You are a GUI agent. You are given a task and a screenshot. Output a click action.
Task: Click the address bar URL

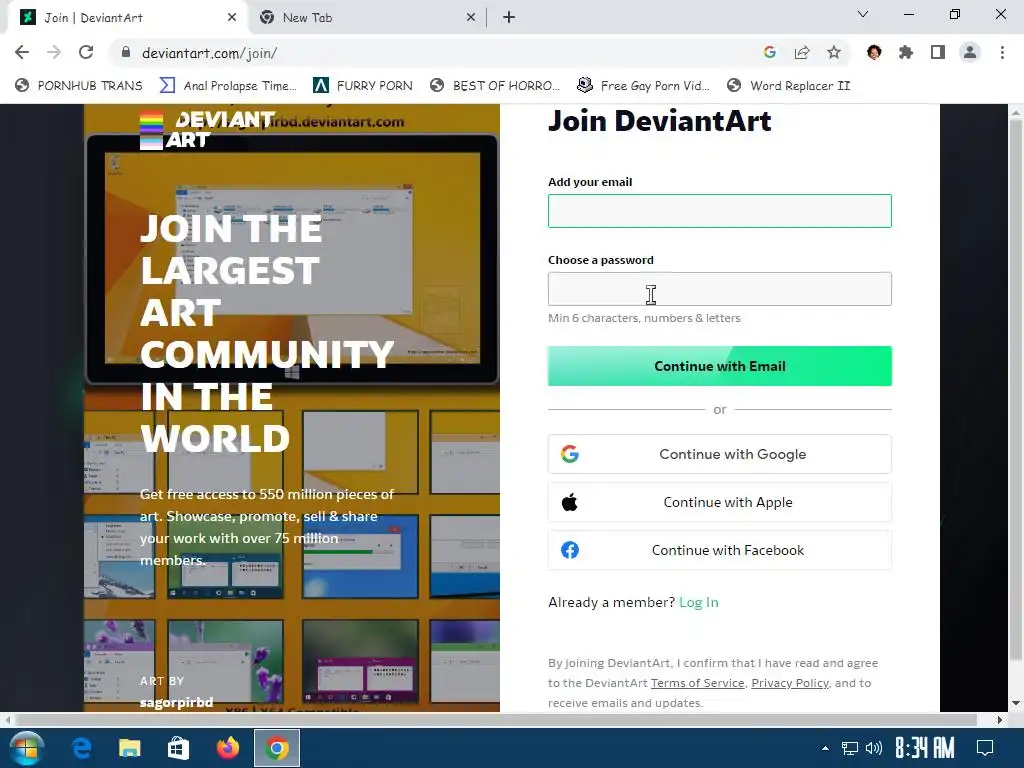tap(210, 53)
